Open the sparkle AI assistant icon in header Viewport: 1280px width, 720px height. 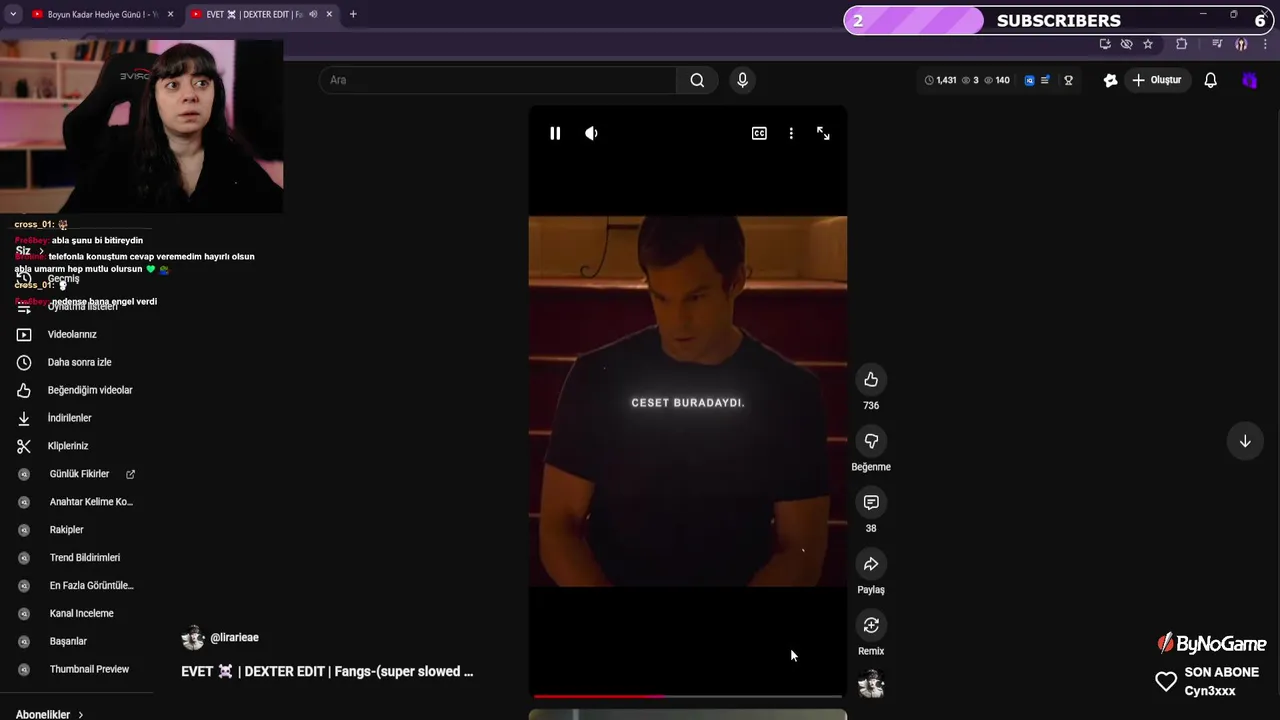click(1110, 80)
